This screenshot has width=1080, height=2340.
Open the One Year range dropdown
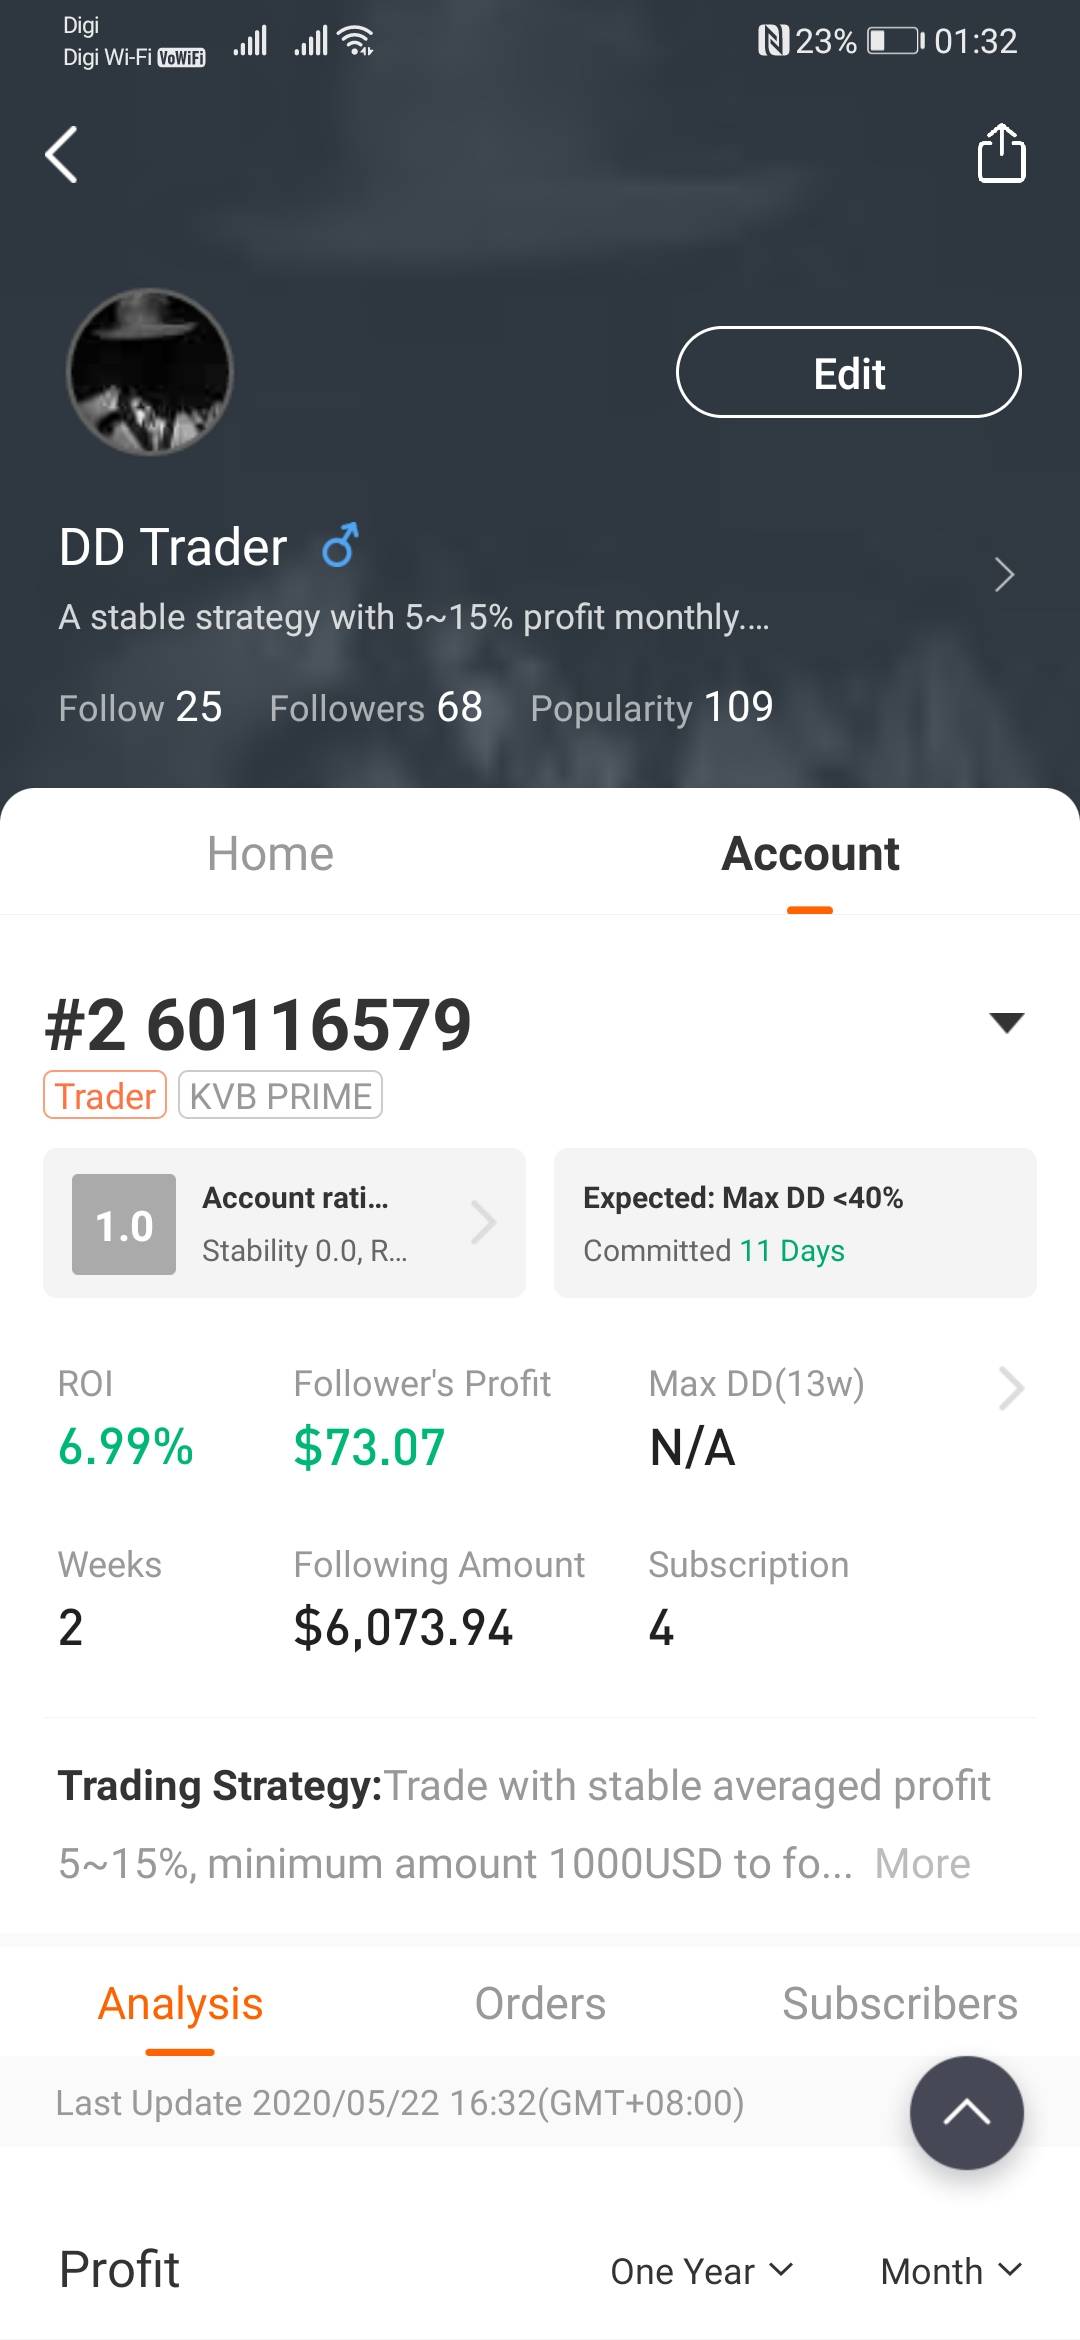701,2271
